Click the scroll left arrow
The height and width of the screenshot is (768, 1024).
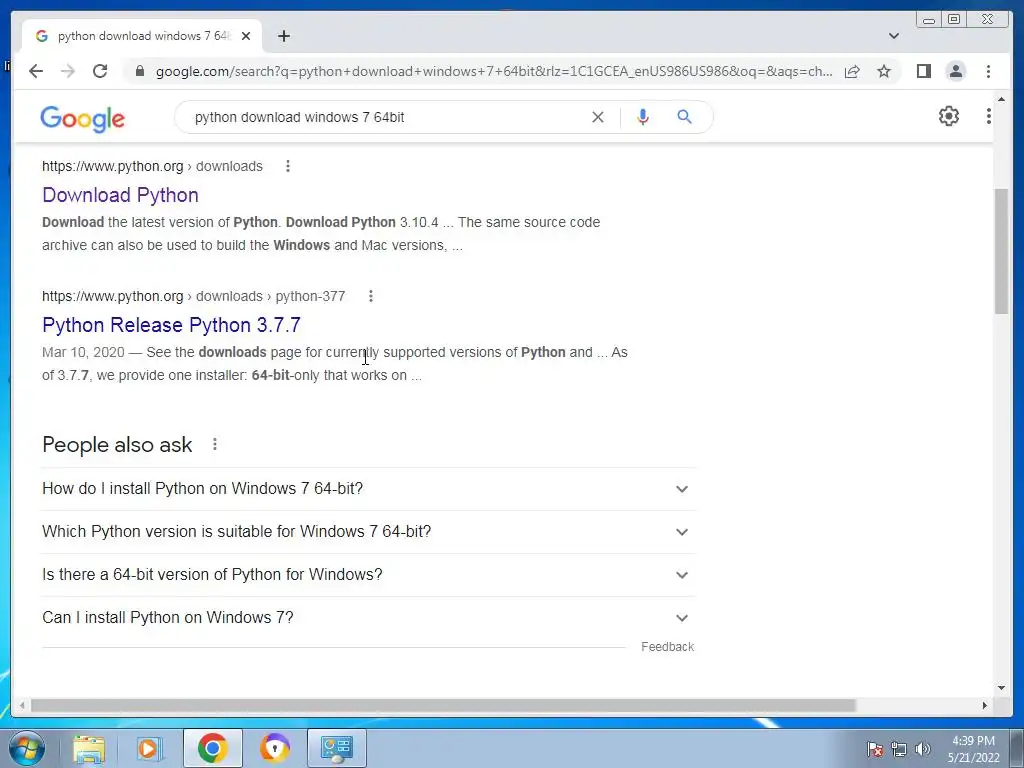point(22,705)
